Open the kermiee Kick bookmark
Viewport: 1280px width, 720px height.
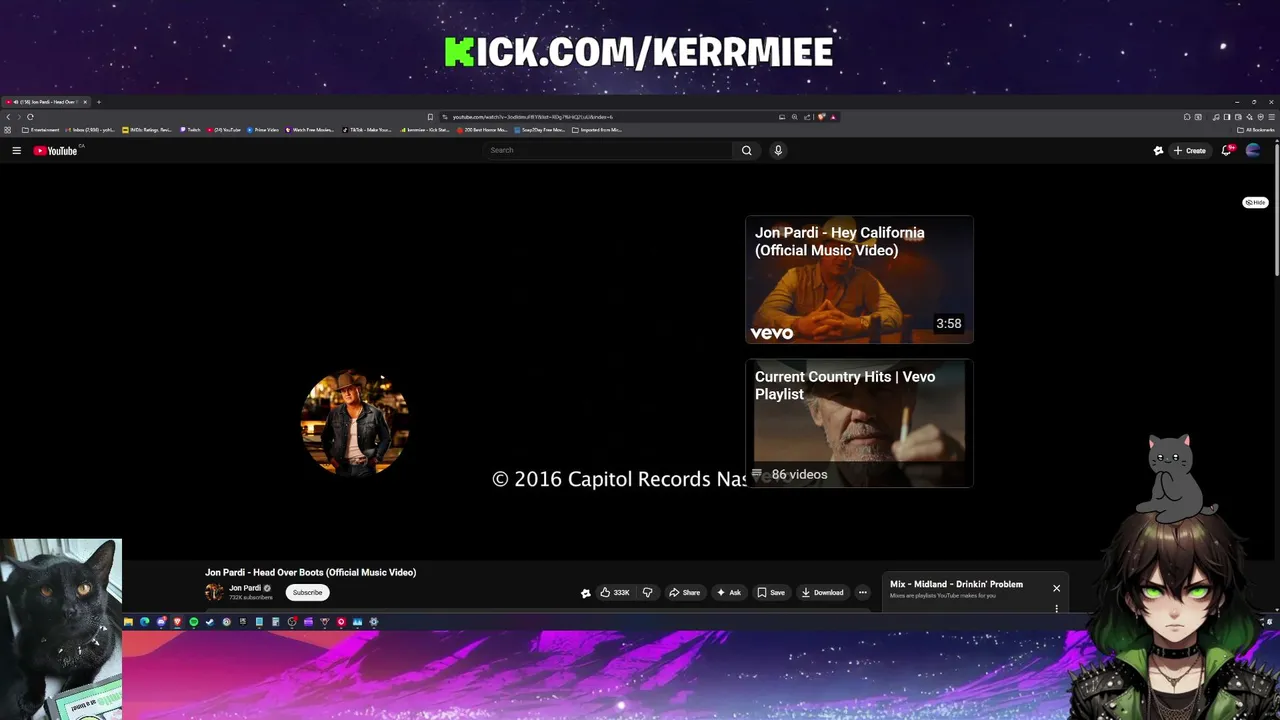point(424,130)
